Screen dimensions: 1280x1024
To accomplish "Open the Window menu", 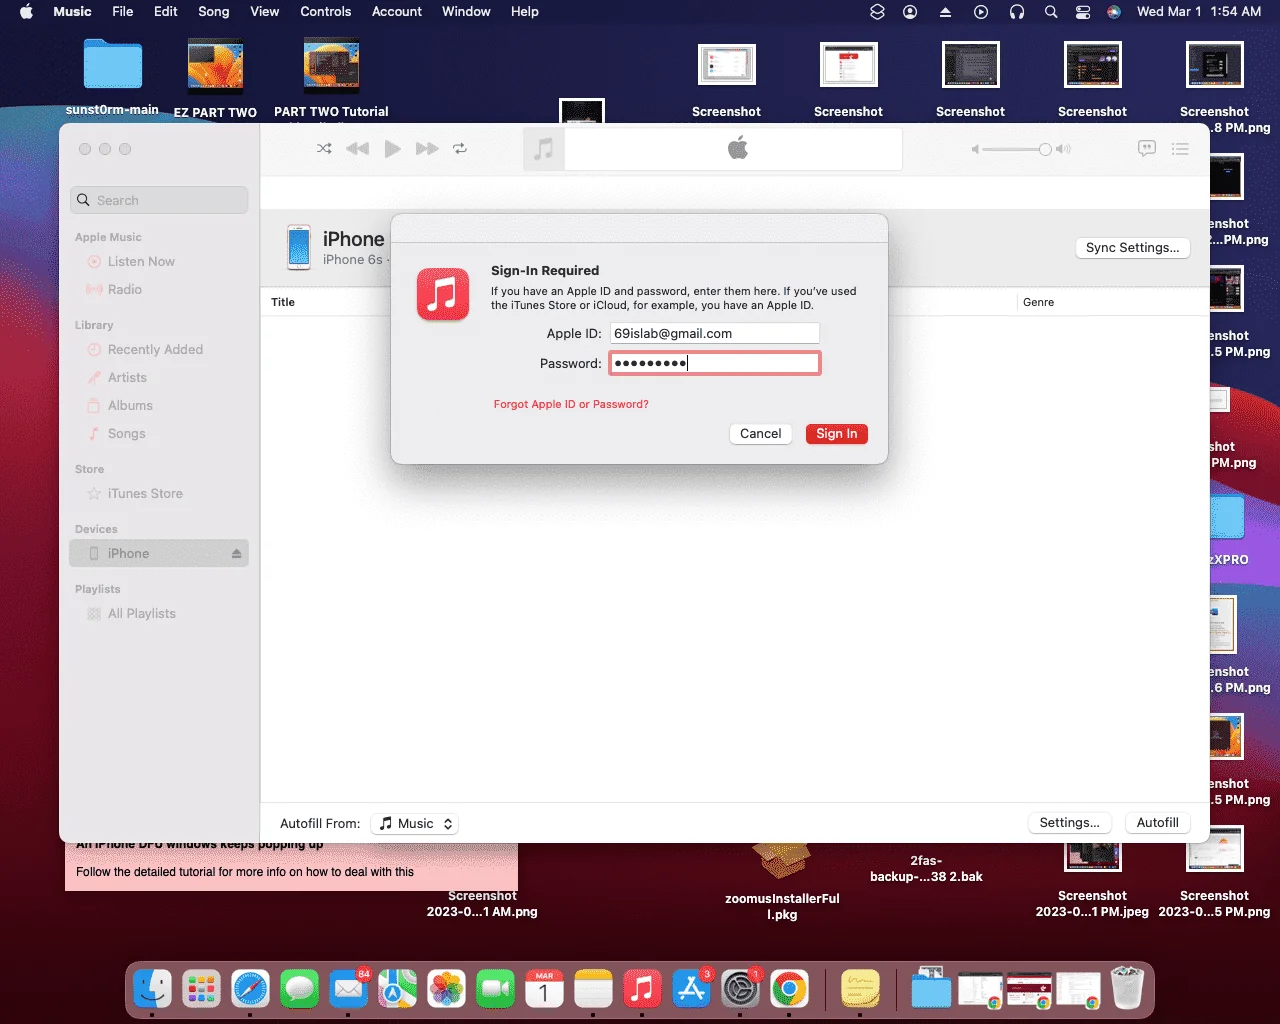I will [x=466, y=12].
